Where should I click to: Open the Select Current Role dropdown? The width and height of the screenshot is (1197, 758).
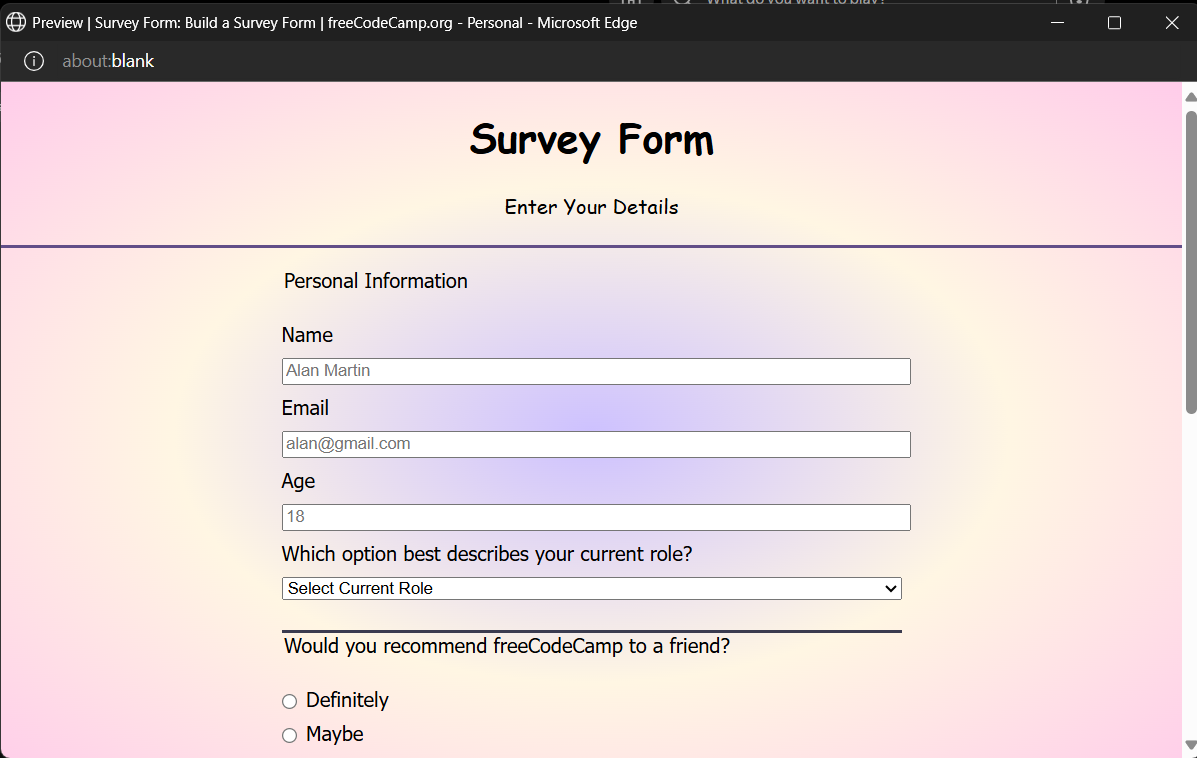591,589
